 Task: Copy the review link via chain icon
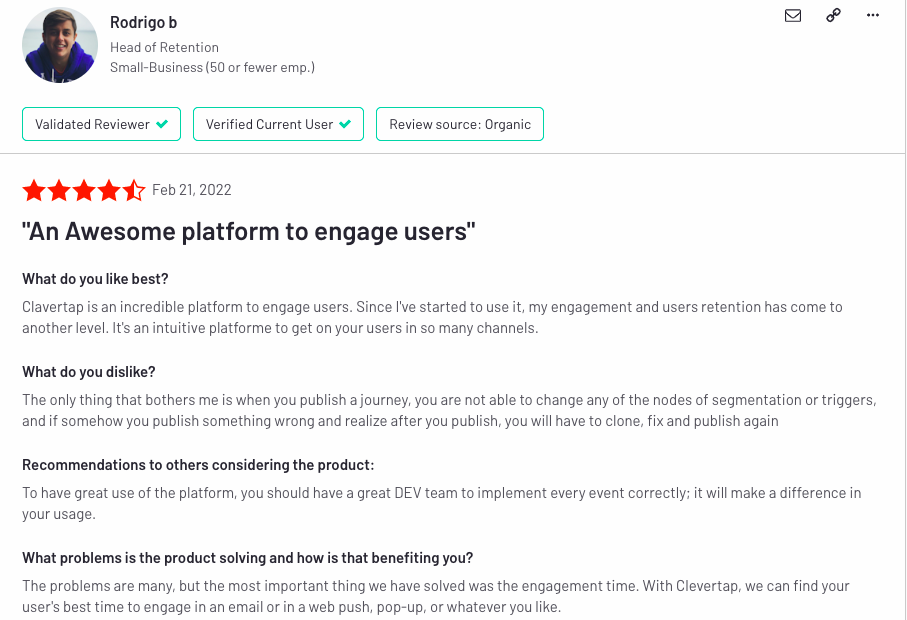(x=833, y=15)
